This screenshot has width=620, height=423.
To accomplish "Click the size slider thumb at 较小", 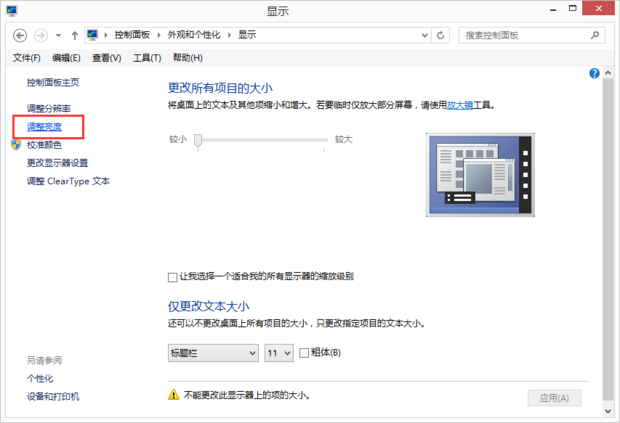I will 198,140.
